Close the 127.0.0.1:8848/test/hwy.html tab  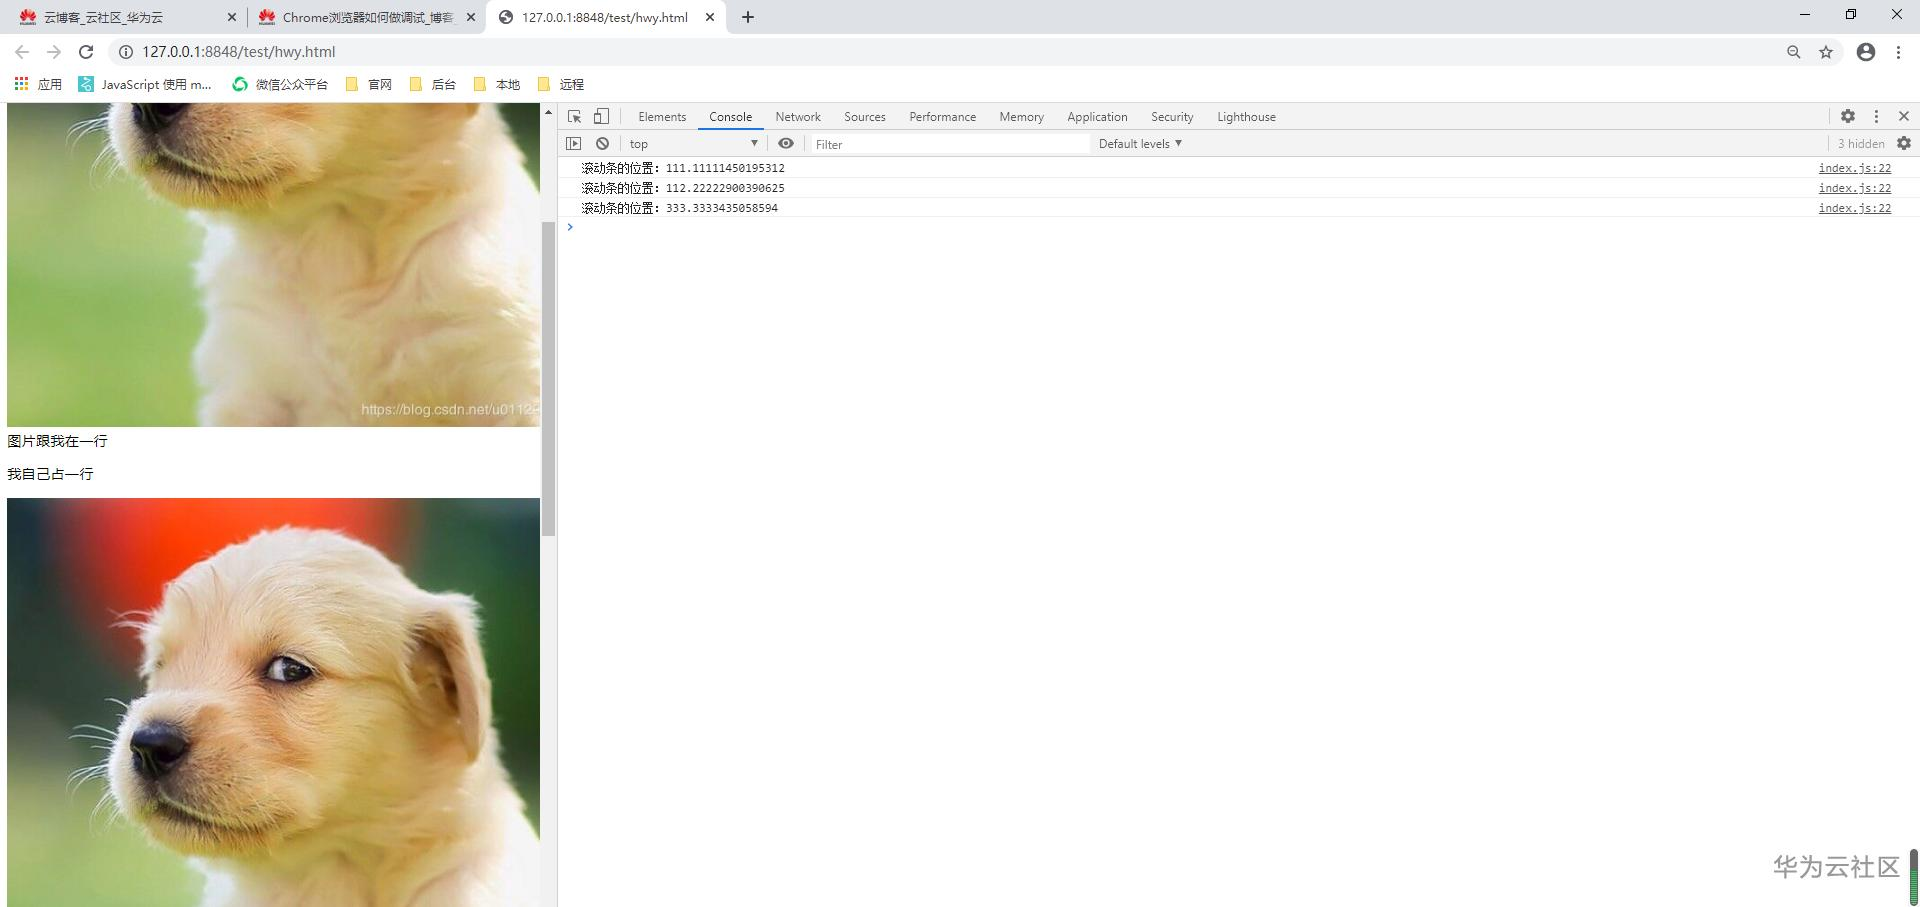pos(710,17)
